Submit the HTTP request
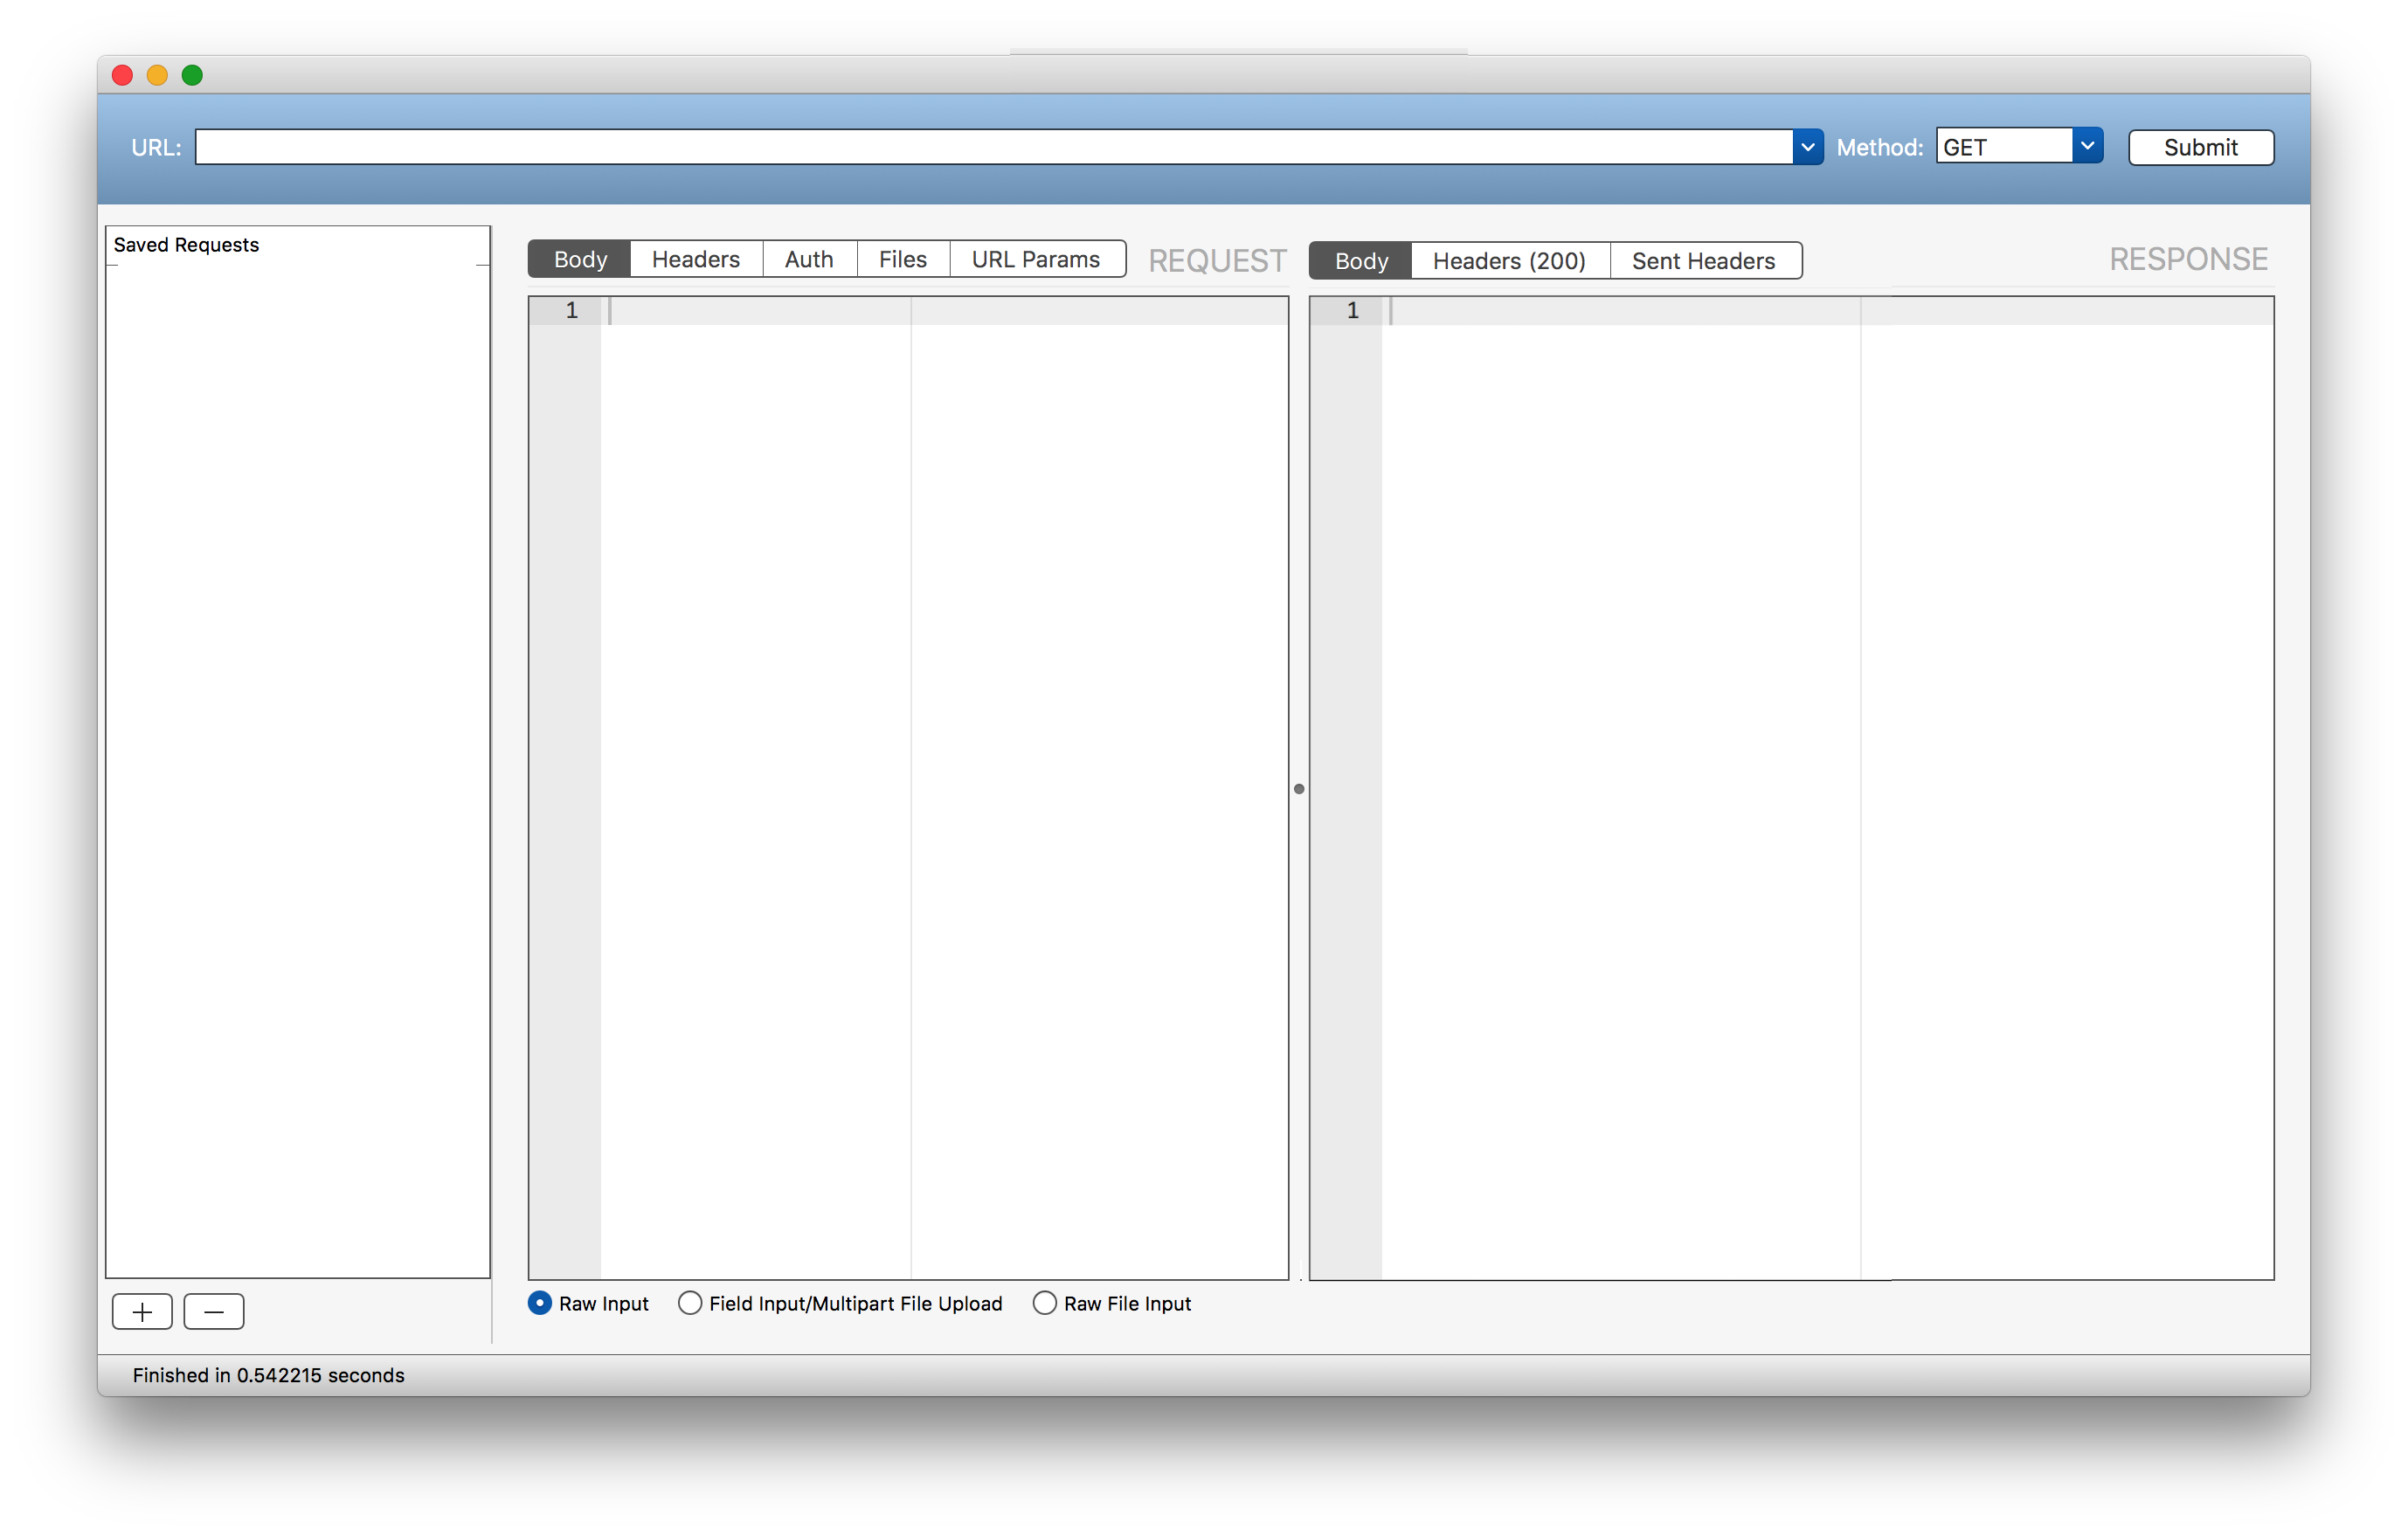Viewport: 2408px width, 1536px height. [x=2201, y=146]
